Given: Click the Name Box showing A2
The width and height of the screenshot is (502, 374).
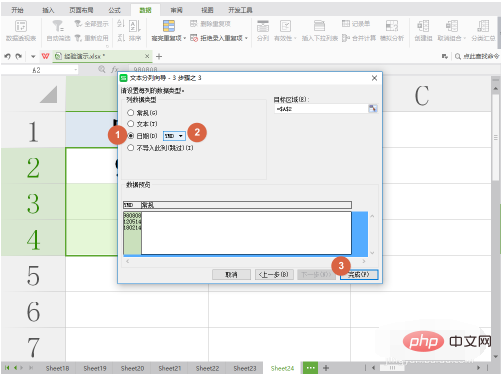Looking at the screenshot, I should tap(37, 70).
